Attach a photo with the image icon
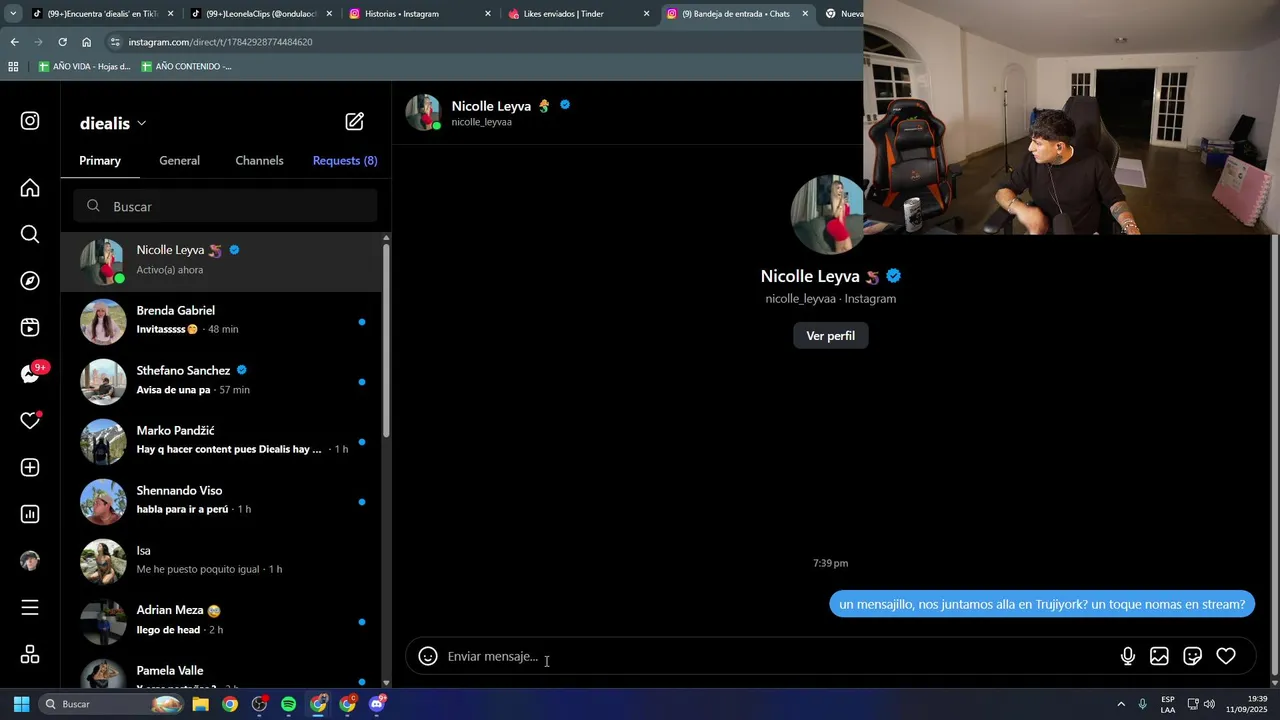 [x=1159, y=656]
